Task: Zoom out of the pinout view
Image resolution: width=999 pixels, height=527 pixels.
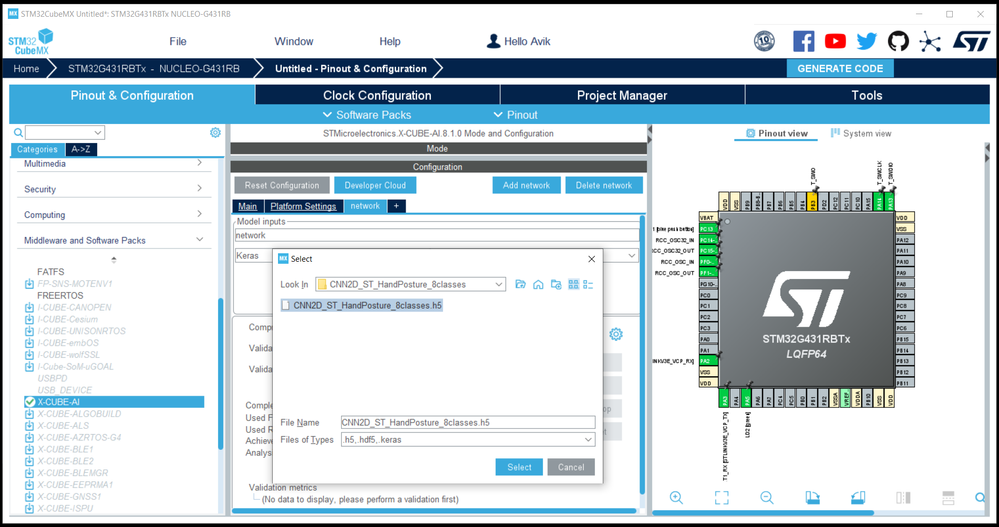Action: (766, 498)
